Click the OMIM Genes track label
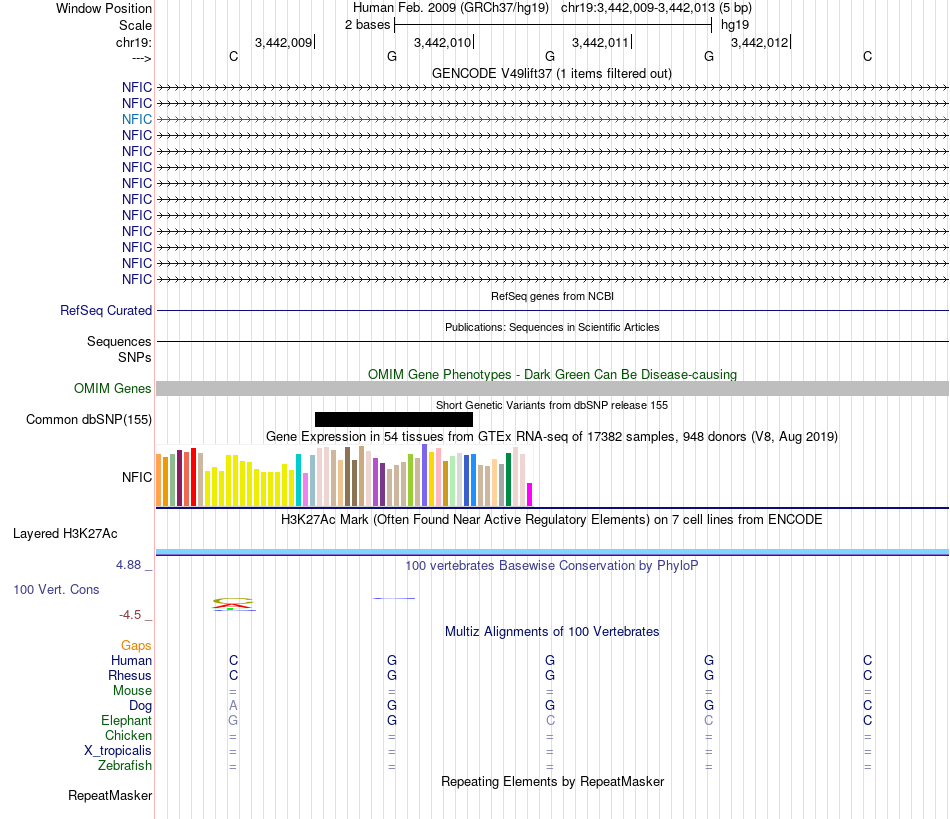Screen dimensions: 950x819 (x=113, y=388)
